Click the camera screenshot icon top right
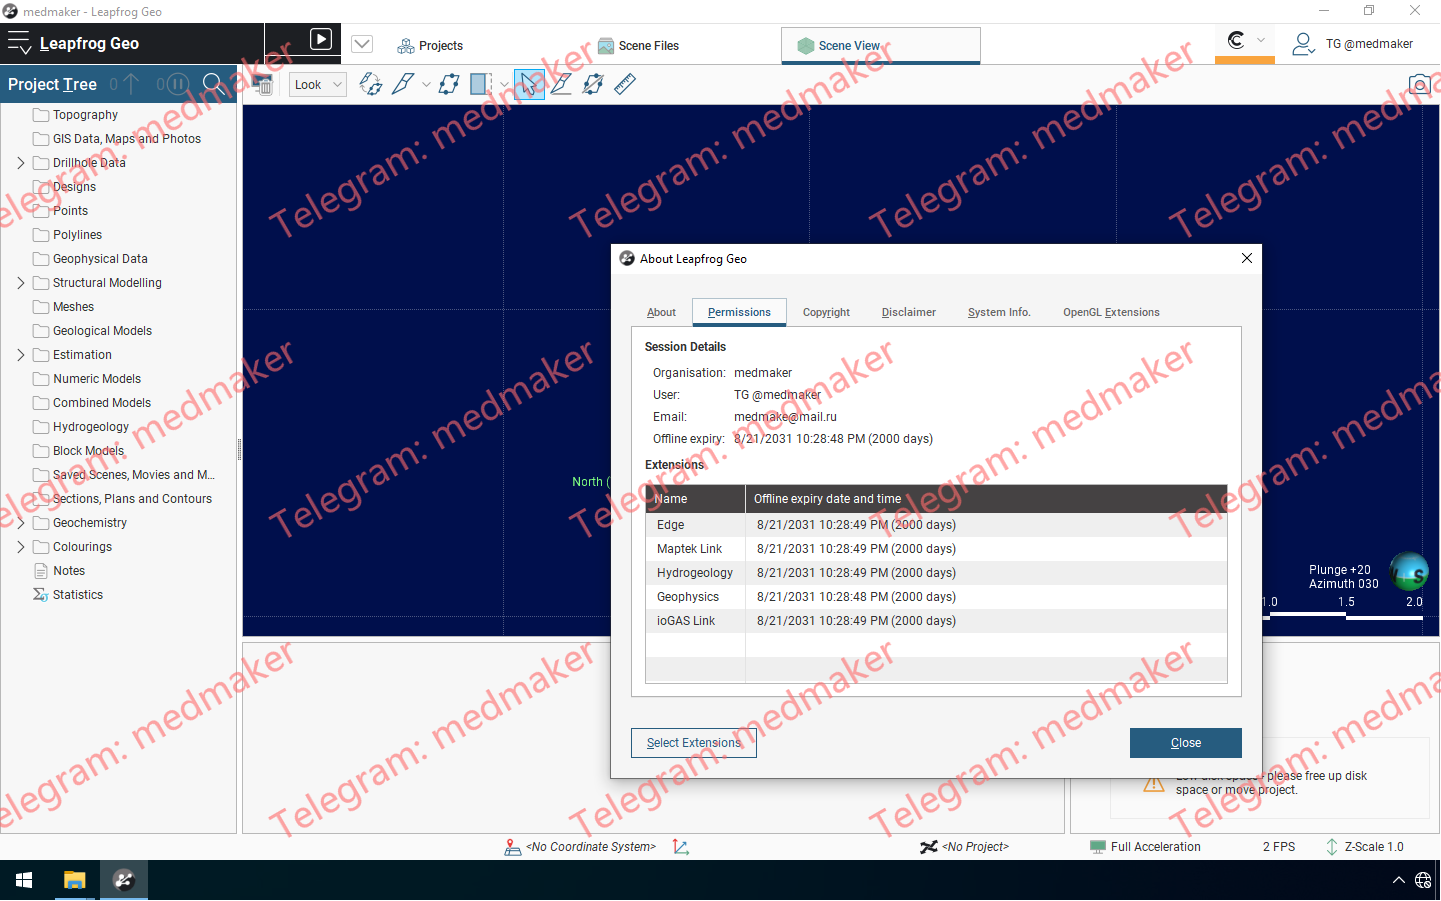The width and height of the screenshot is (1441, 901). coord(1419,84)
